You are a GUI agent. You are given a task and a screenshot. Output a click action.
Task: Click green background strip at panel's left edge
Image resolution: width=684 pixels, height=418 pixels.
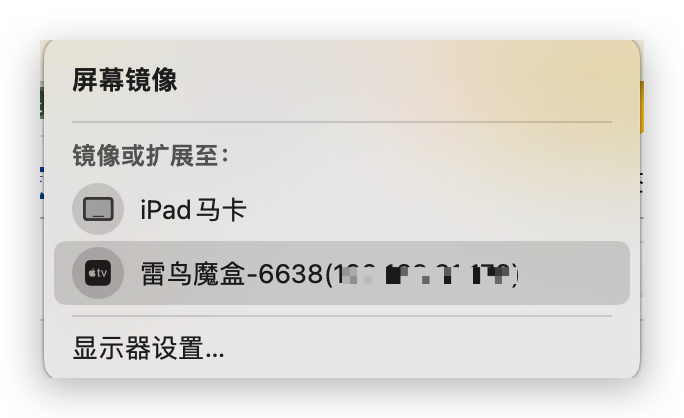click(42, 103)
